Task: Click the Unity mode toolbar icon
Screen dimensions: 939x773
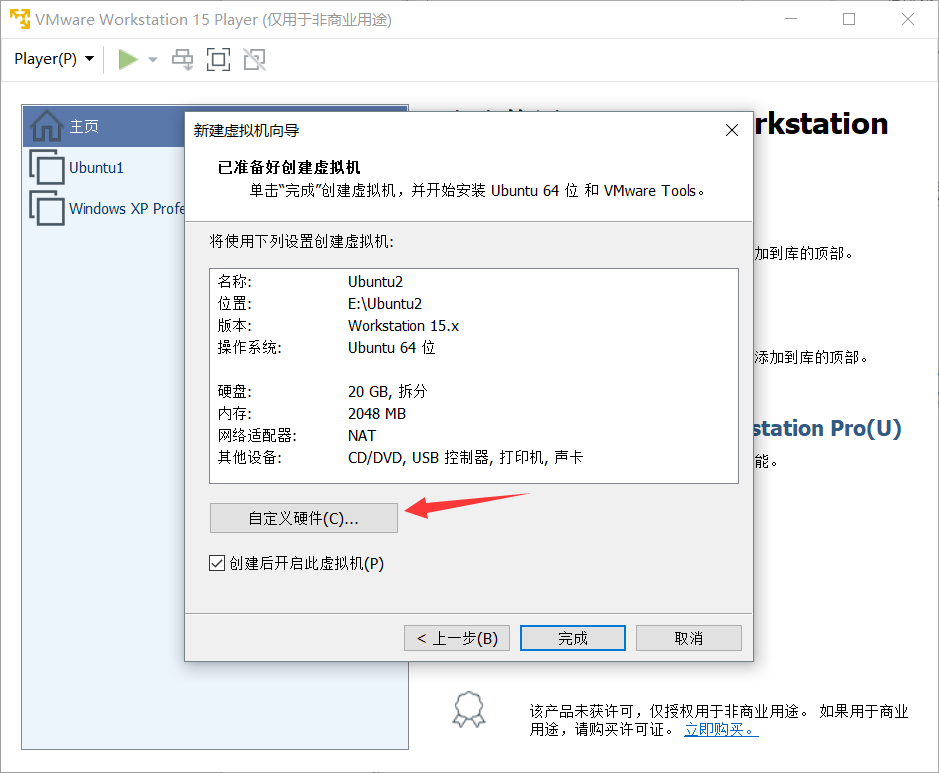Action: pos(255,59)
